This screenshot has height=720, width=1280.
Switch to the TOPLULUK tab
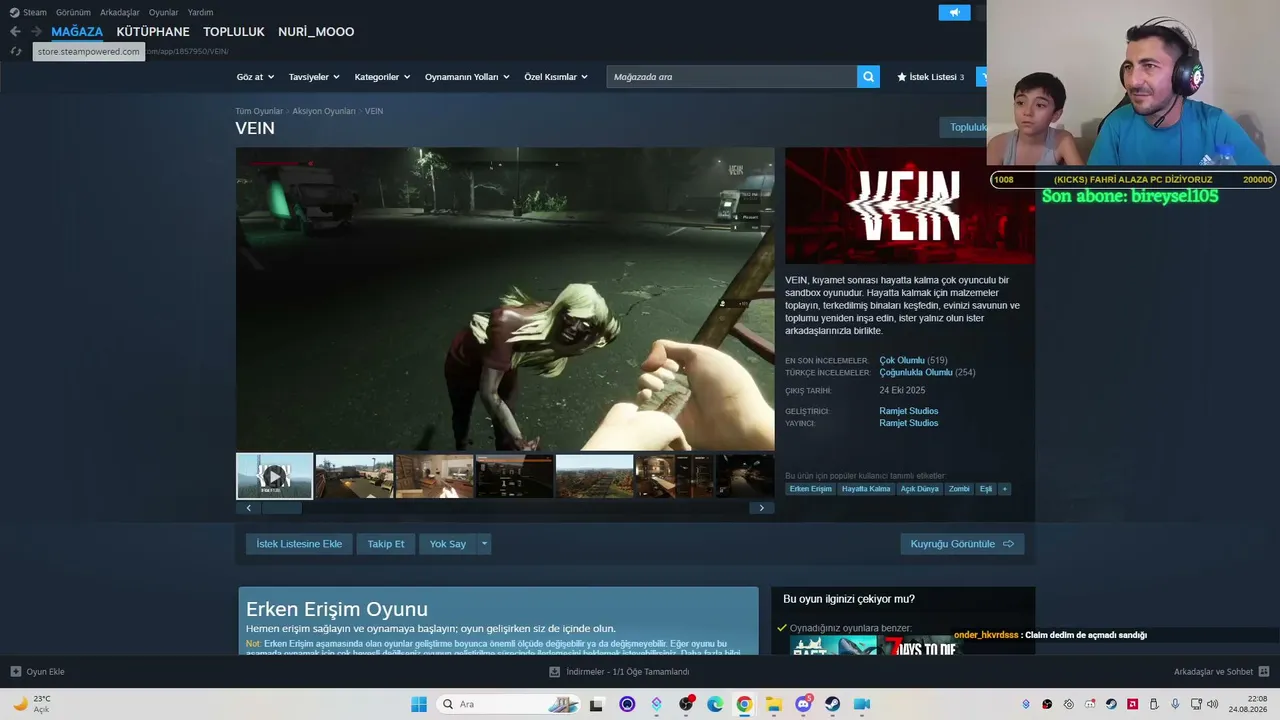pos(234,32)
